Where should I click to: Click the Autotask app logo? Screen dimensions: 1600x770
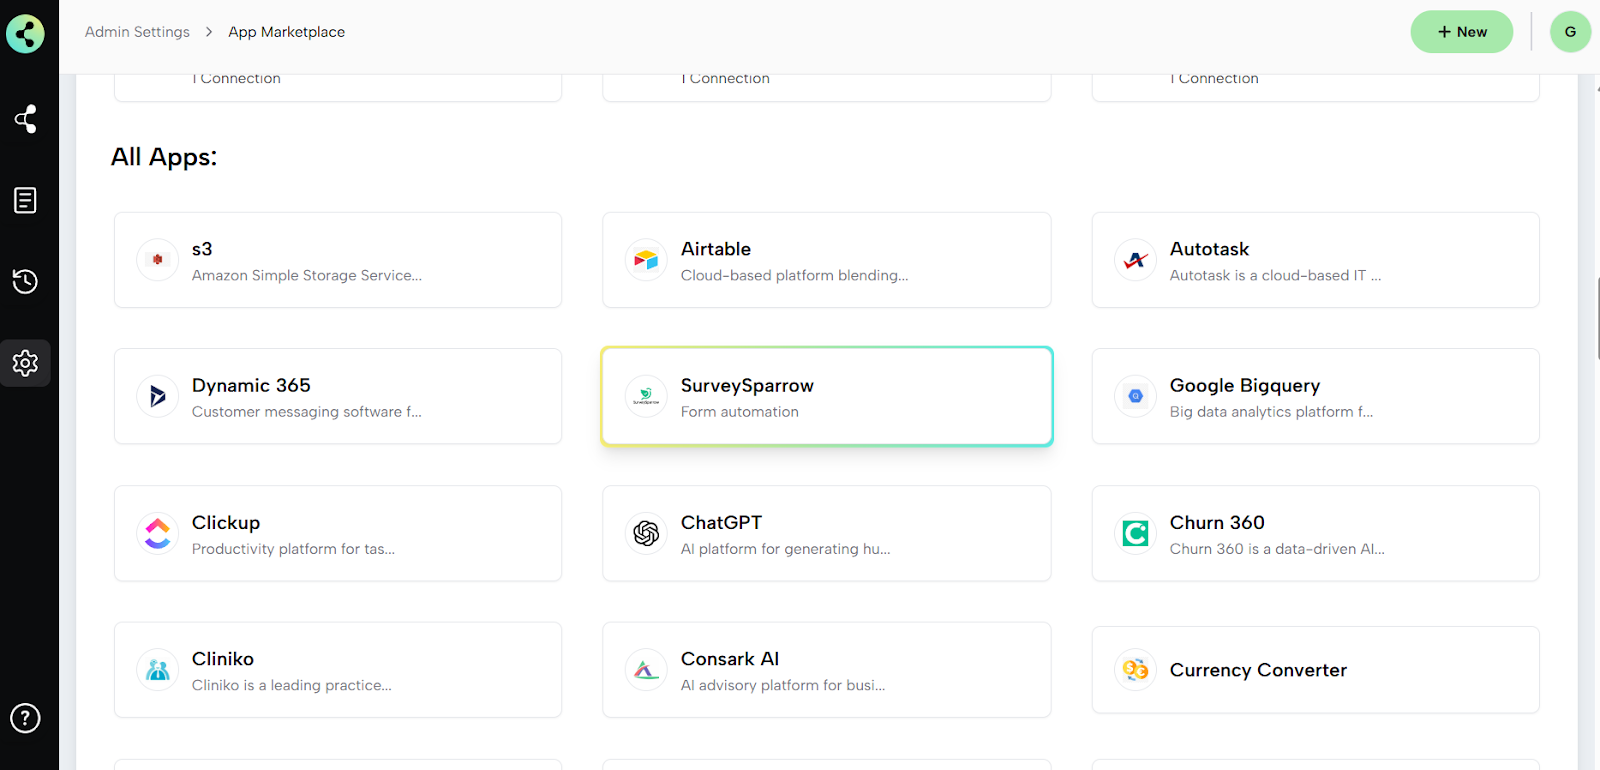[x=1135, y=260]
